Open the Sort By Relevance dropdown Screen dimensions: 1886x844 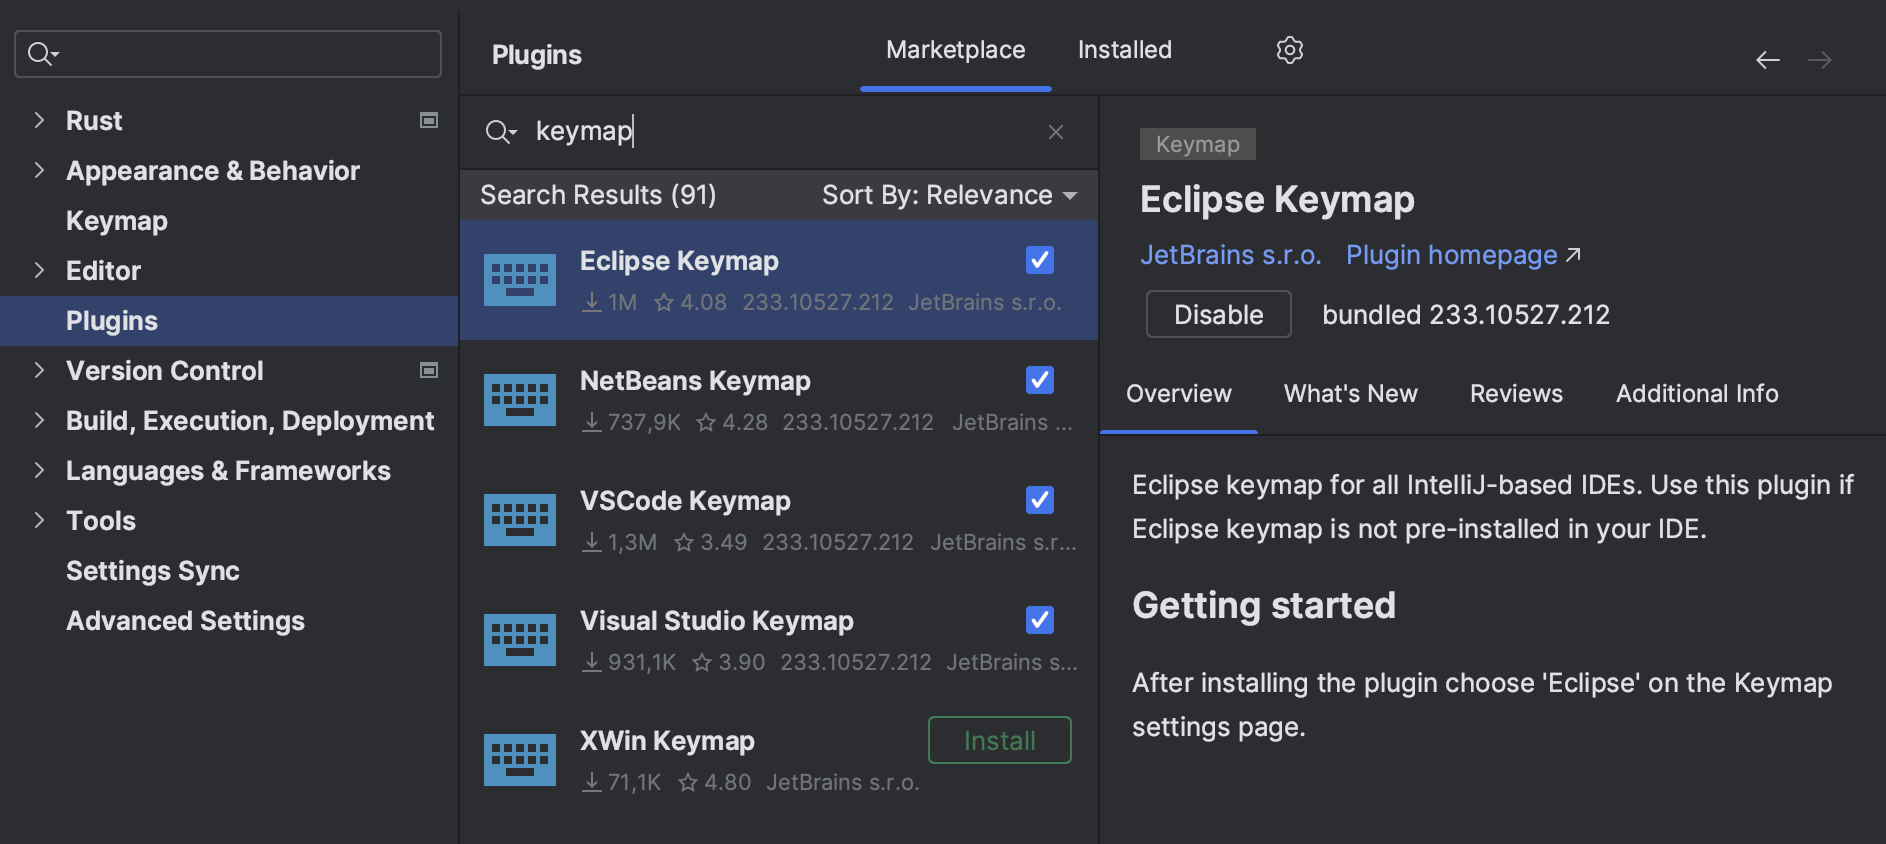point(949,195)
